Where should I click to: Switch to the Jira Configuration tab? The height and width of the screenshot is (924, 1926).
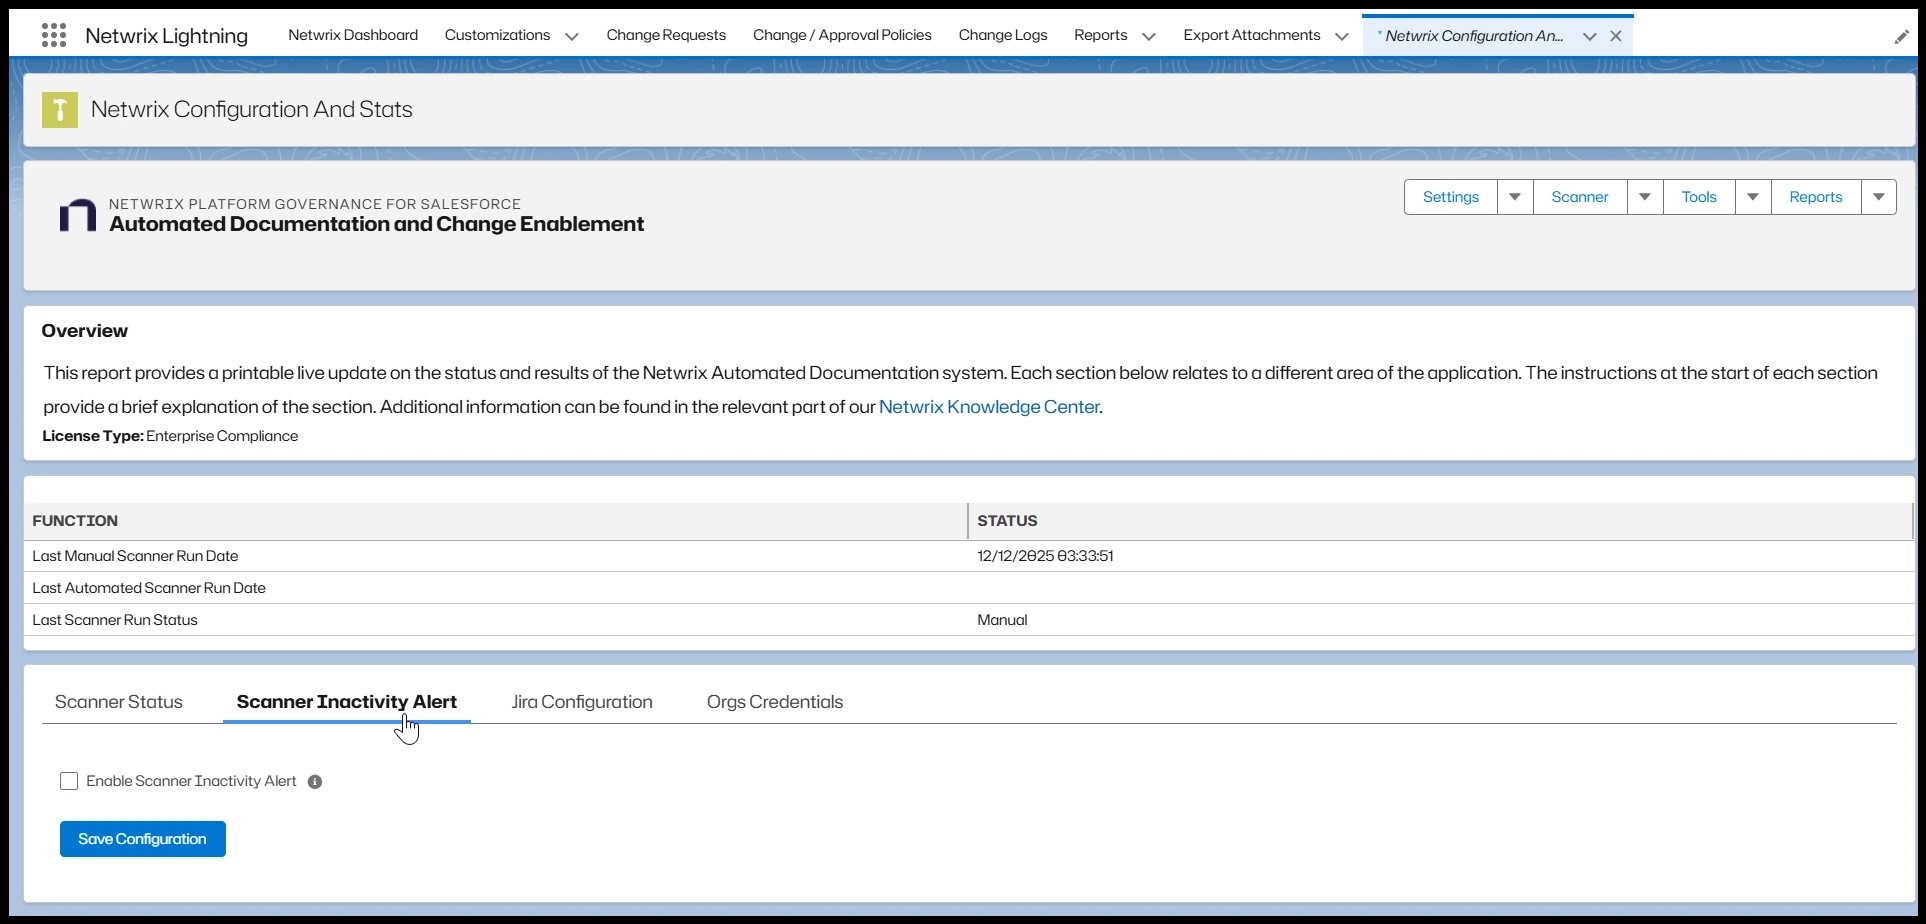point(582,702)
